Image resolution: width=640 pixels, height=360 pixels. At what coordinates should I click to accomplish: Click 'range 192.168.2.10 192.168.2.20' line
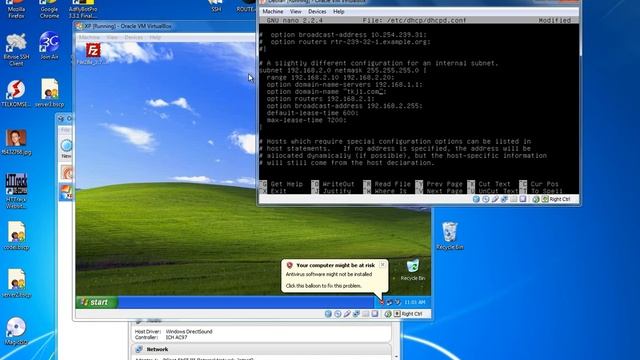[331, 78]
